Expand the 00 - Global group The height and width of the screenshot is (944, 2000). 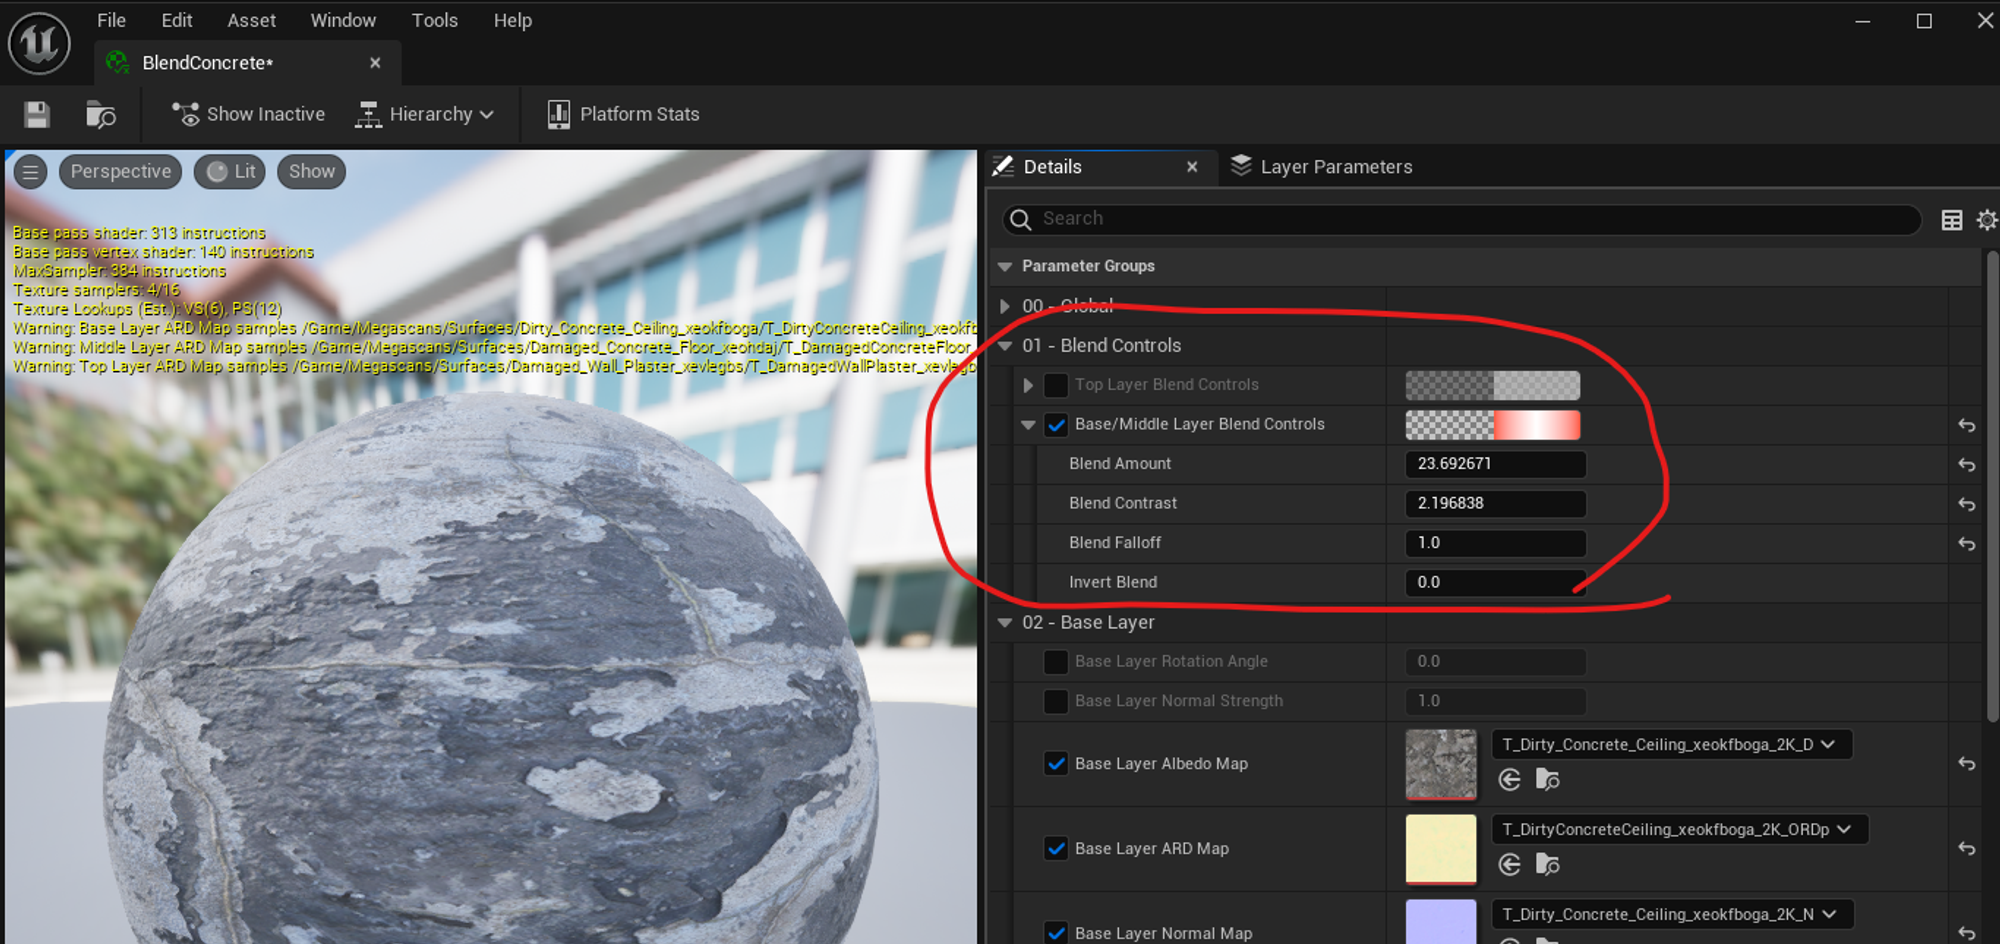click(1005, 306)
